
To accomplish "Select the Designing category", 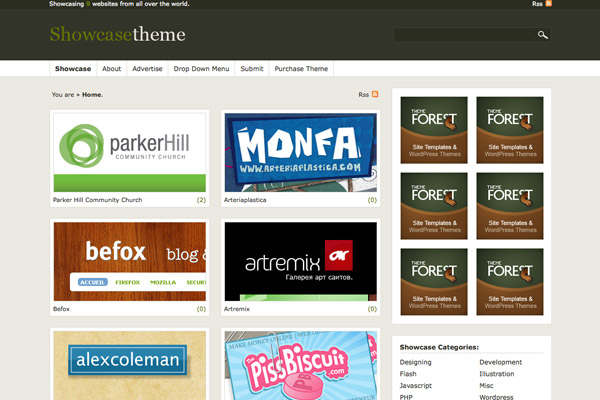I will [416, 362].
